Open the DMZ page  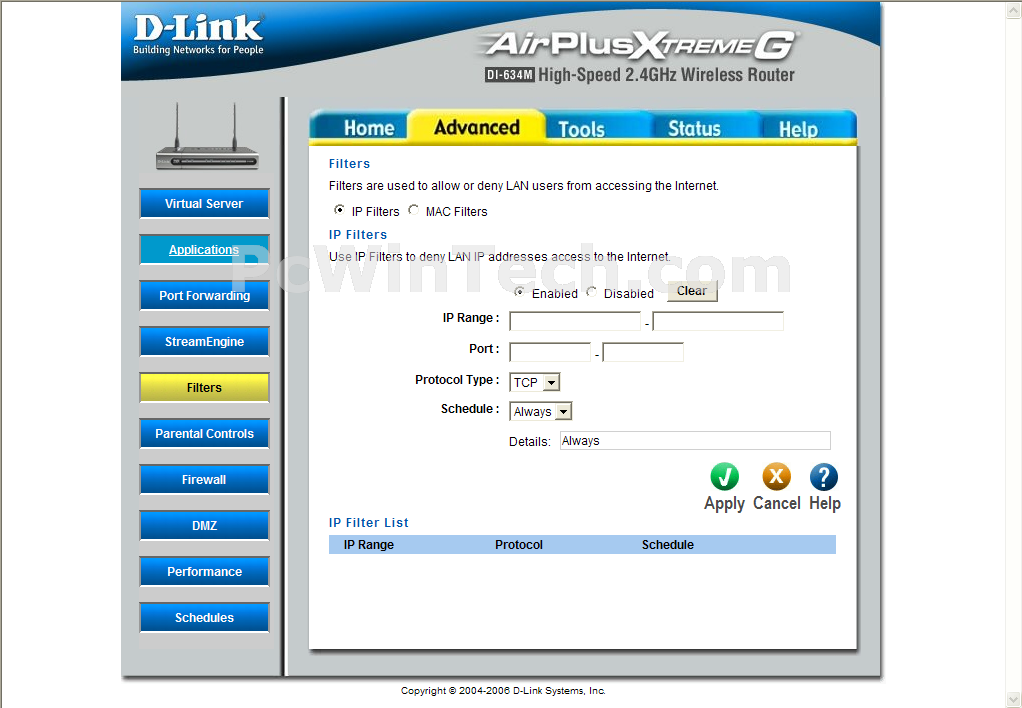coord(204,525)
